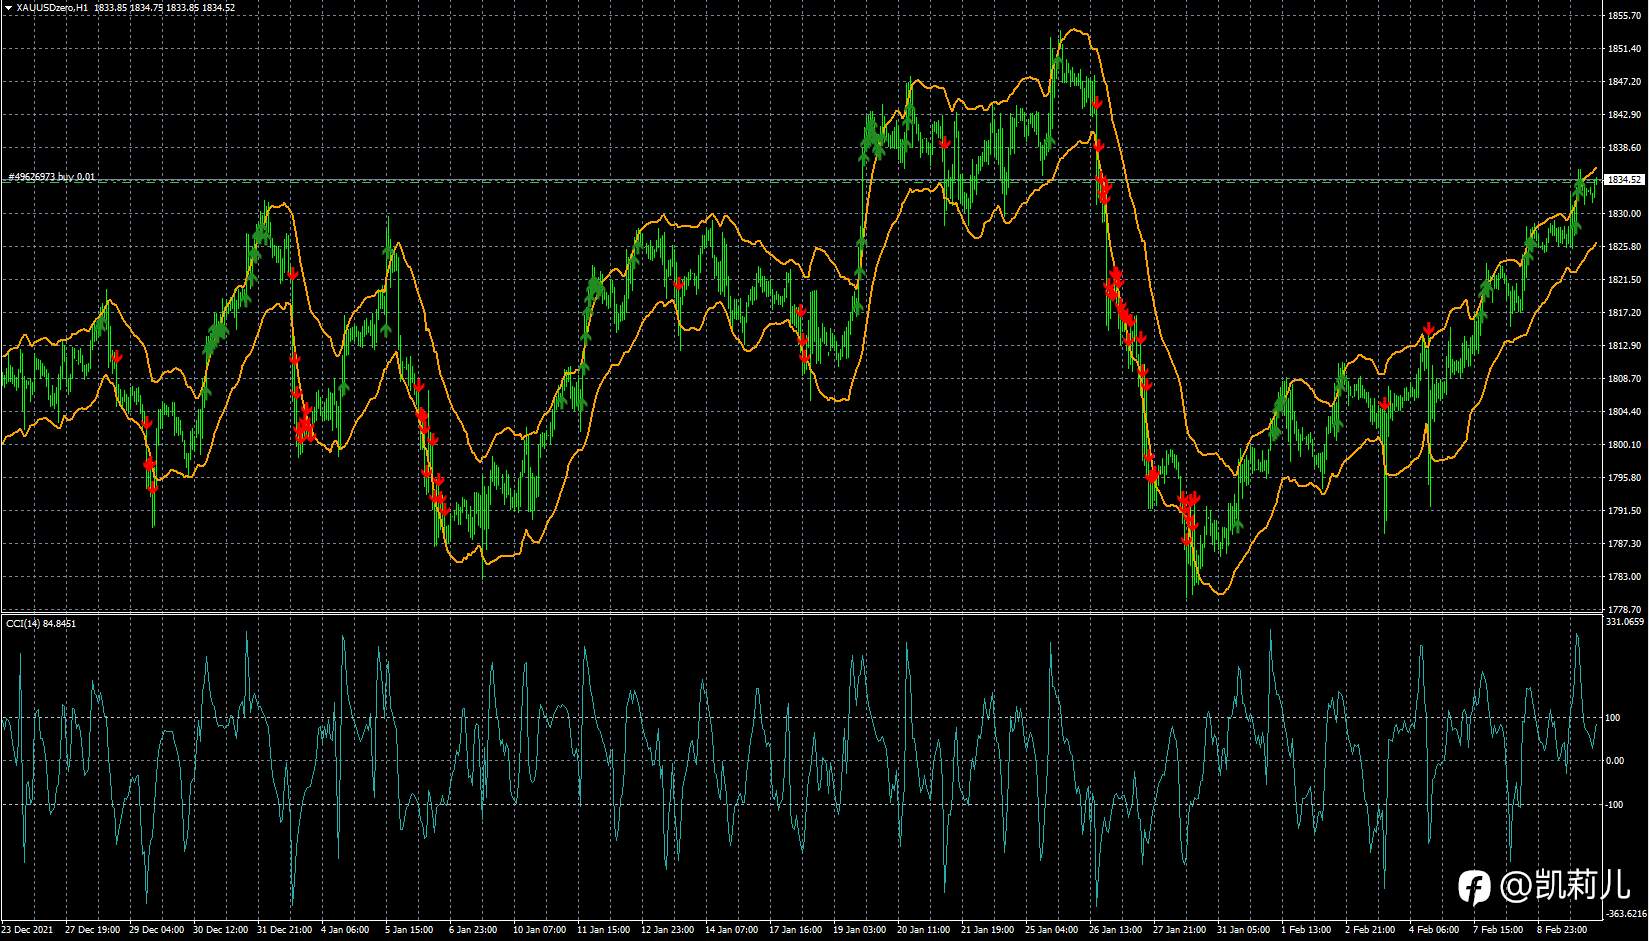Click the 4 Feb 06:00 time label
1650x941 pixels.
tap(1434, 930)
